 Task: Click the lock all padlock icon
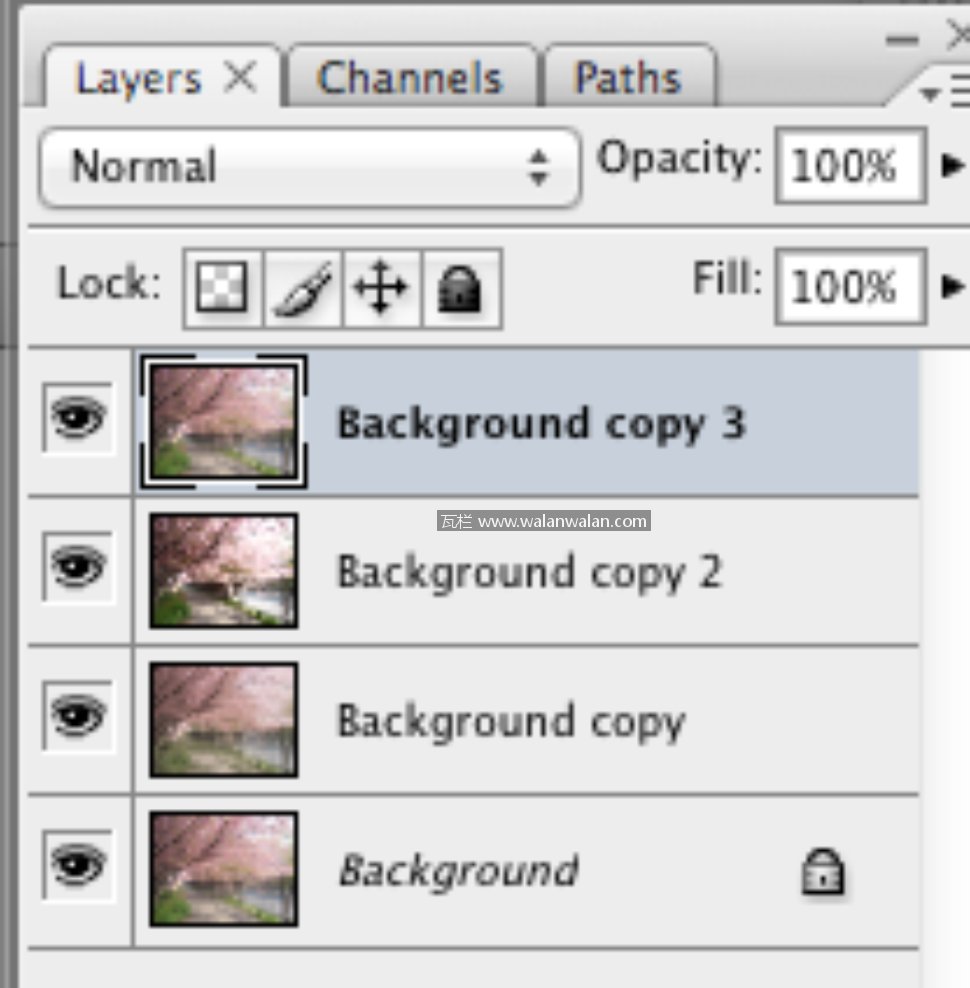tap(461, 289)
